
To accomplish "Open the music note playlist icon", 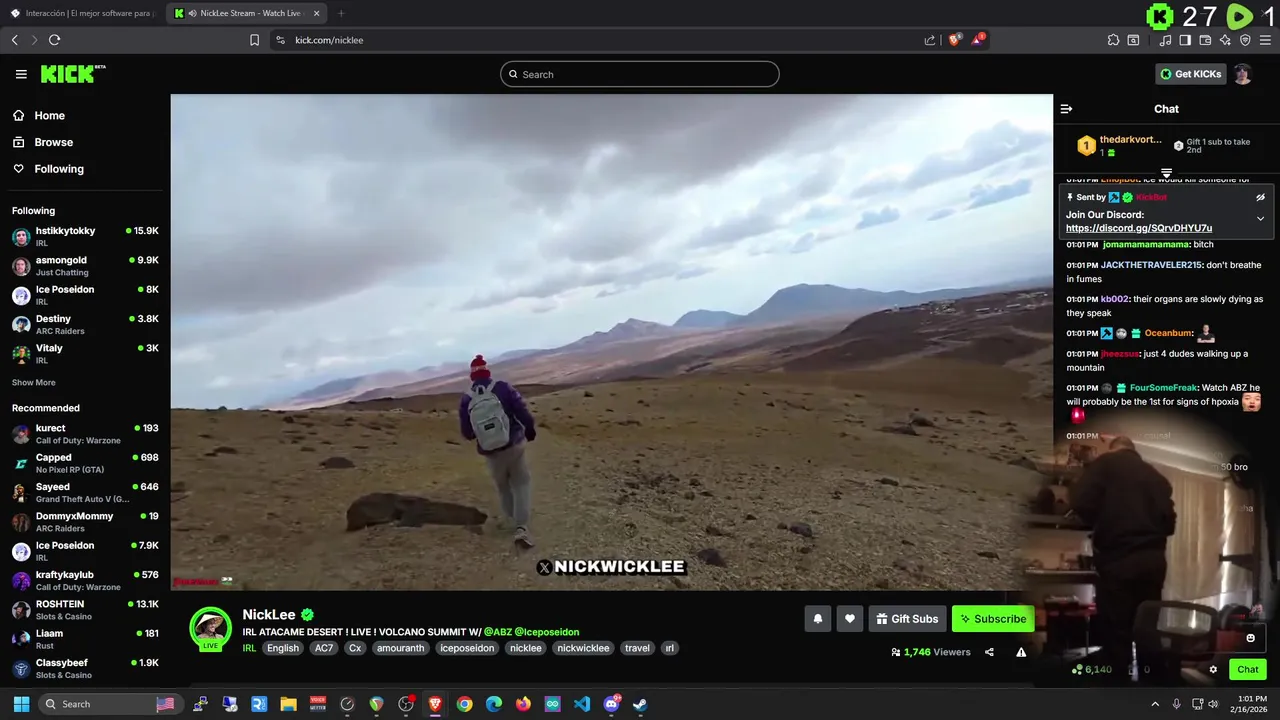I will pyautogui.click(x=1165, y=40).
